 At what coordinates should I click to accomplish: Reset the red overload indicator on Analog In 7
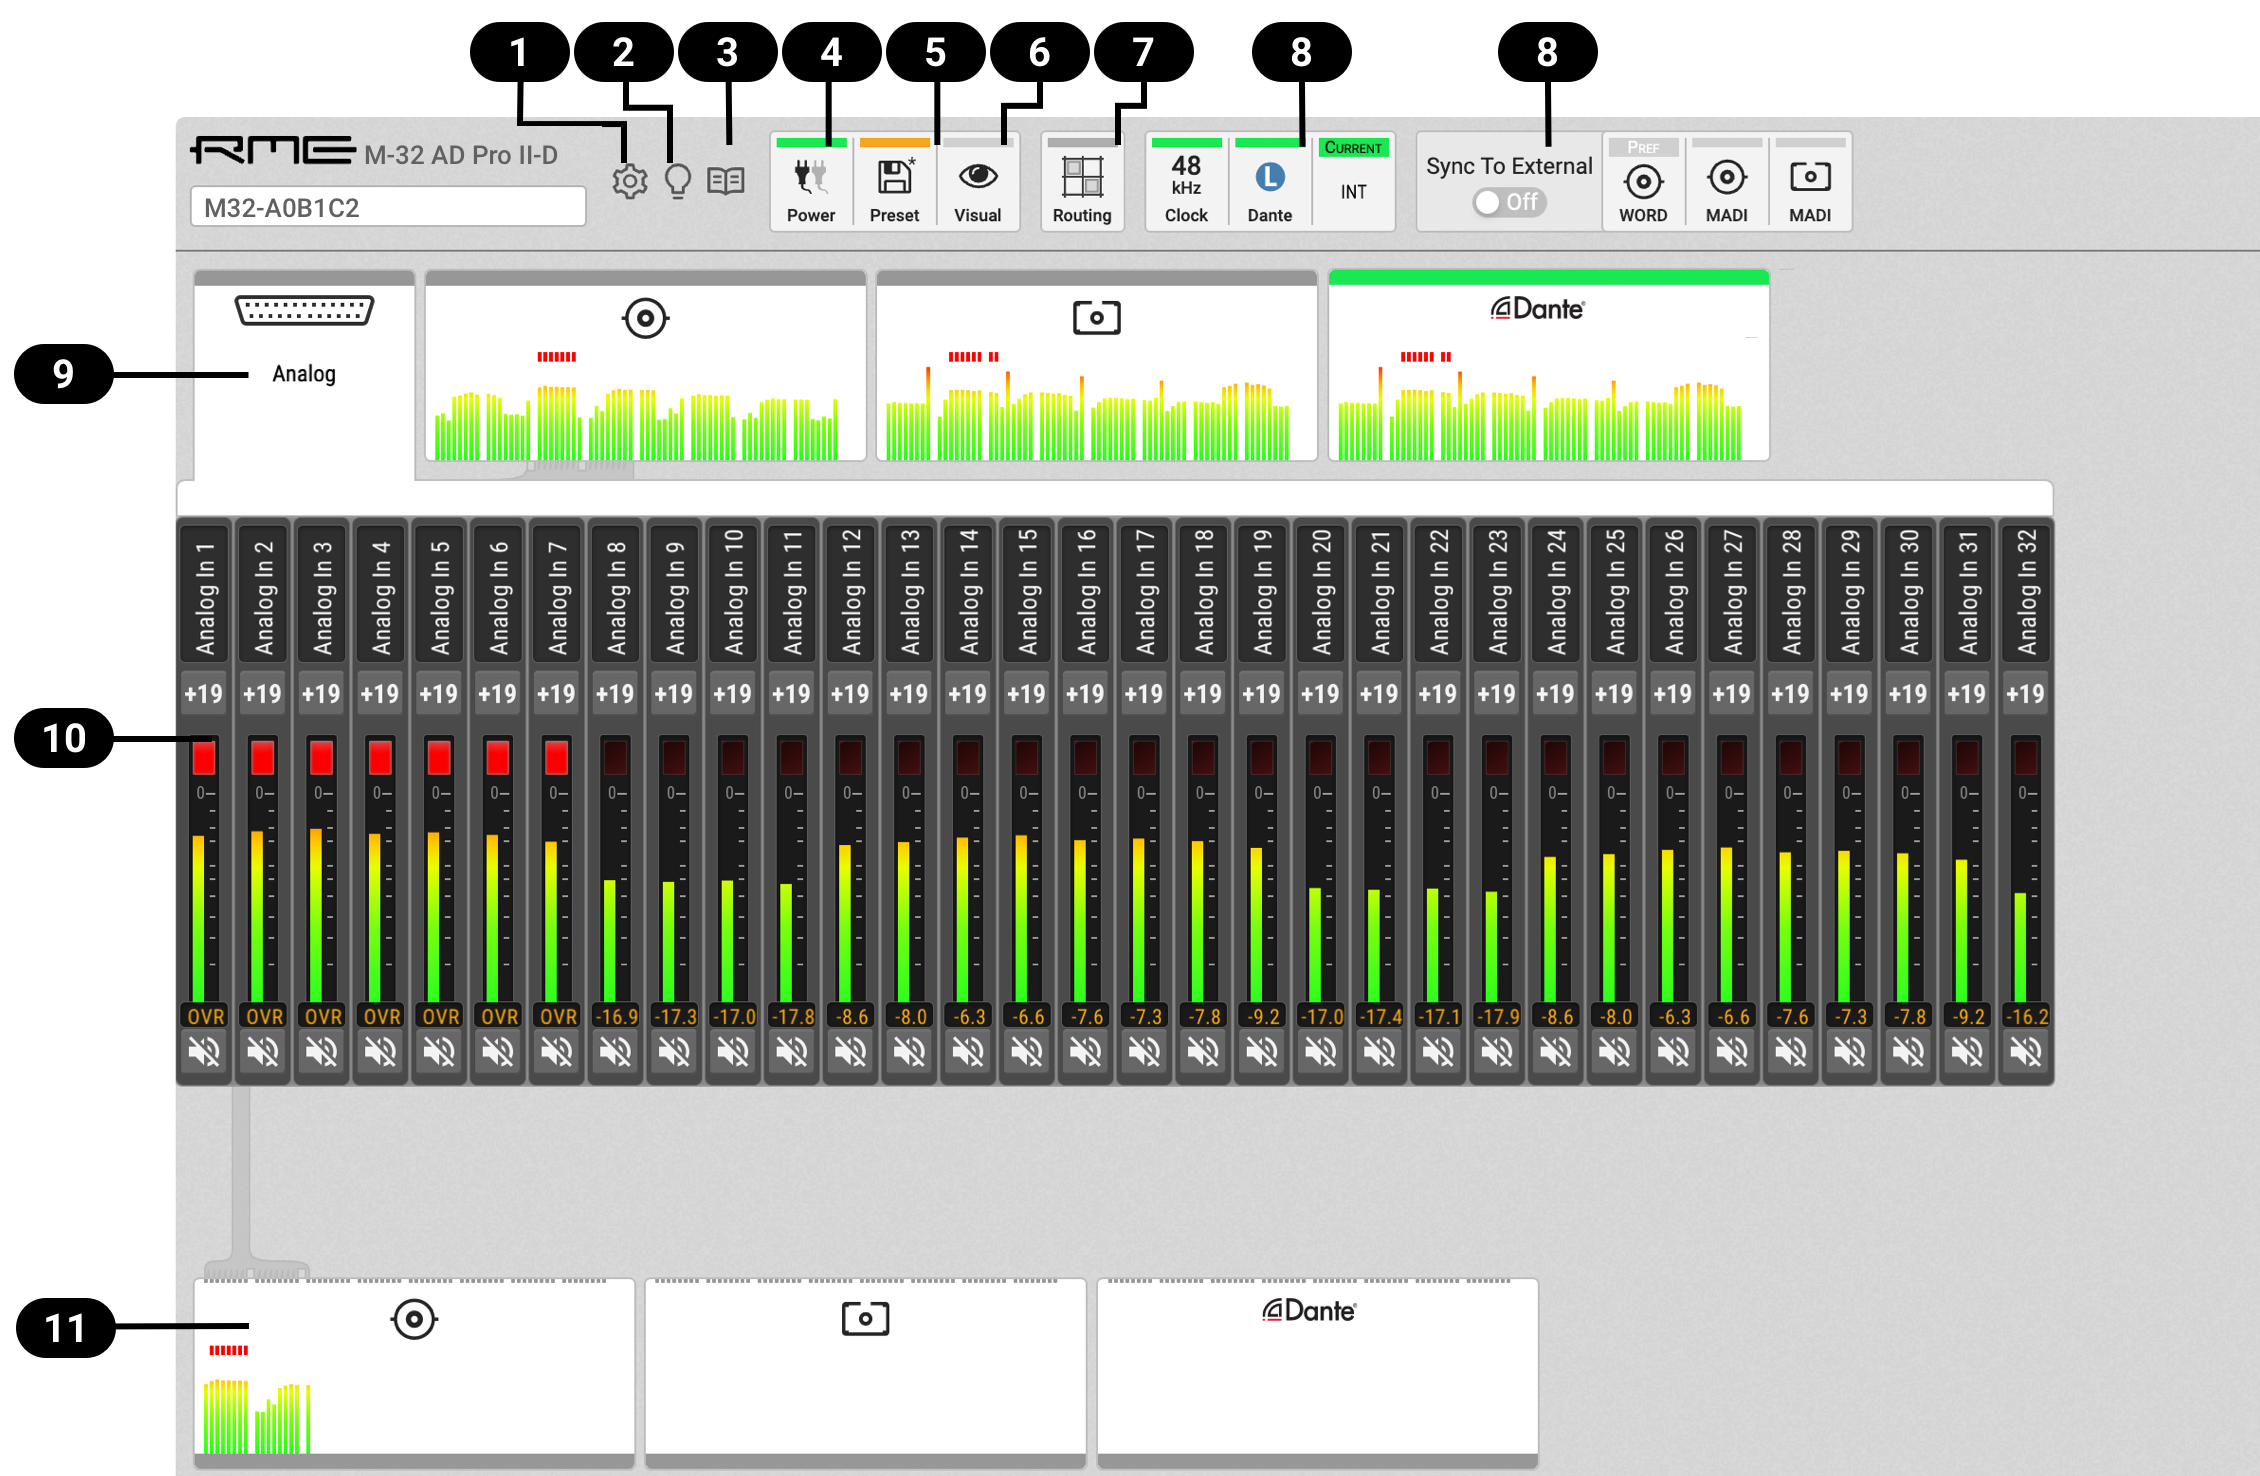tap(557, 757)
